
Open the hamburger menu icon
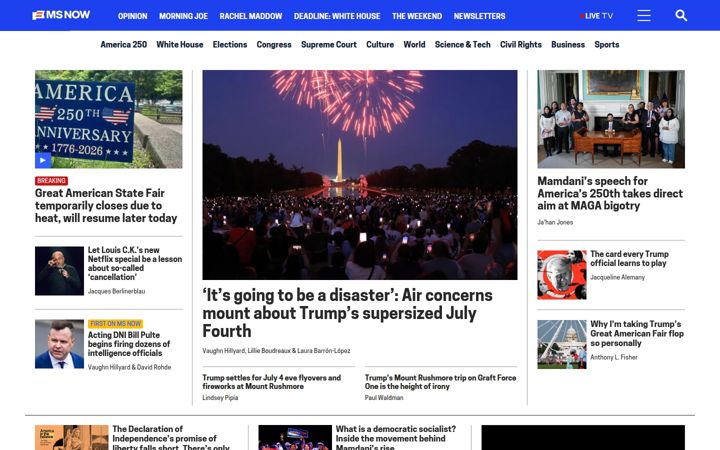pos(643,16)
